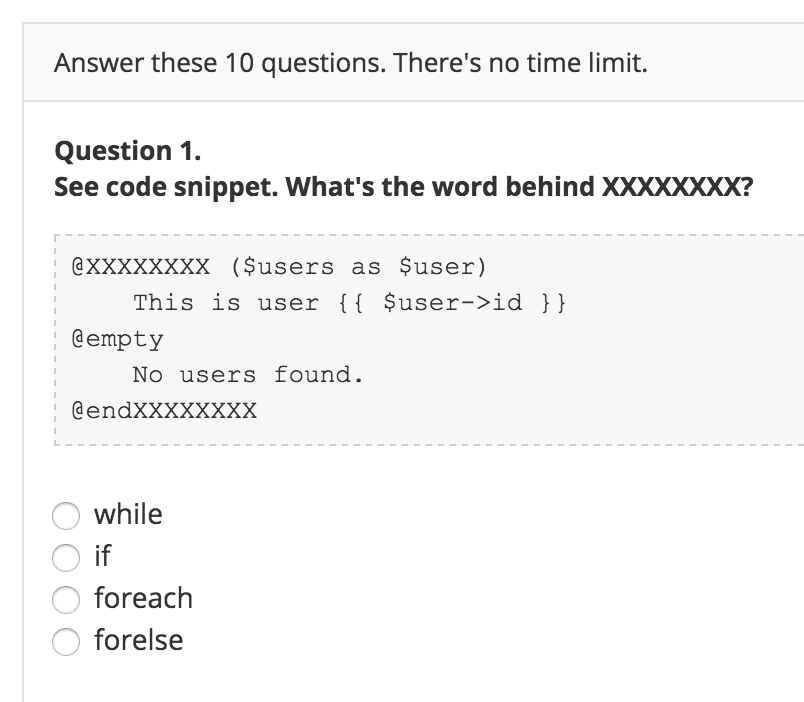Click the "foreach" answer label text
The image size is (804, 702).
click(x=143, y=598)
